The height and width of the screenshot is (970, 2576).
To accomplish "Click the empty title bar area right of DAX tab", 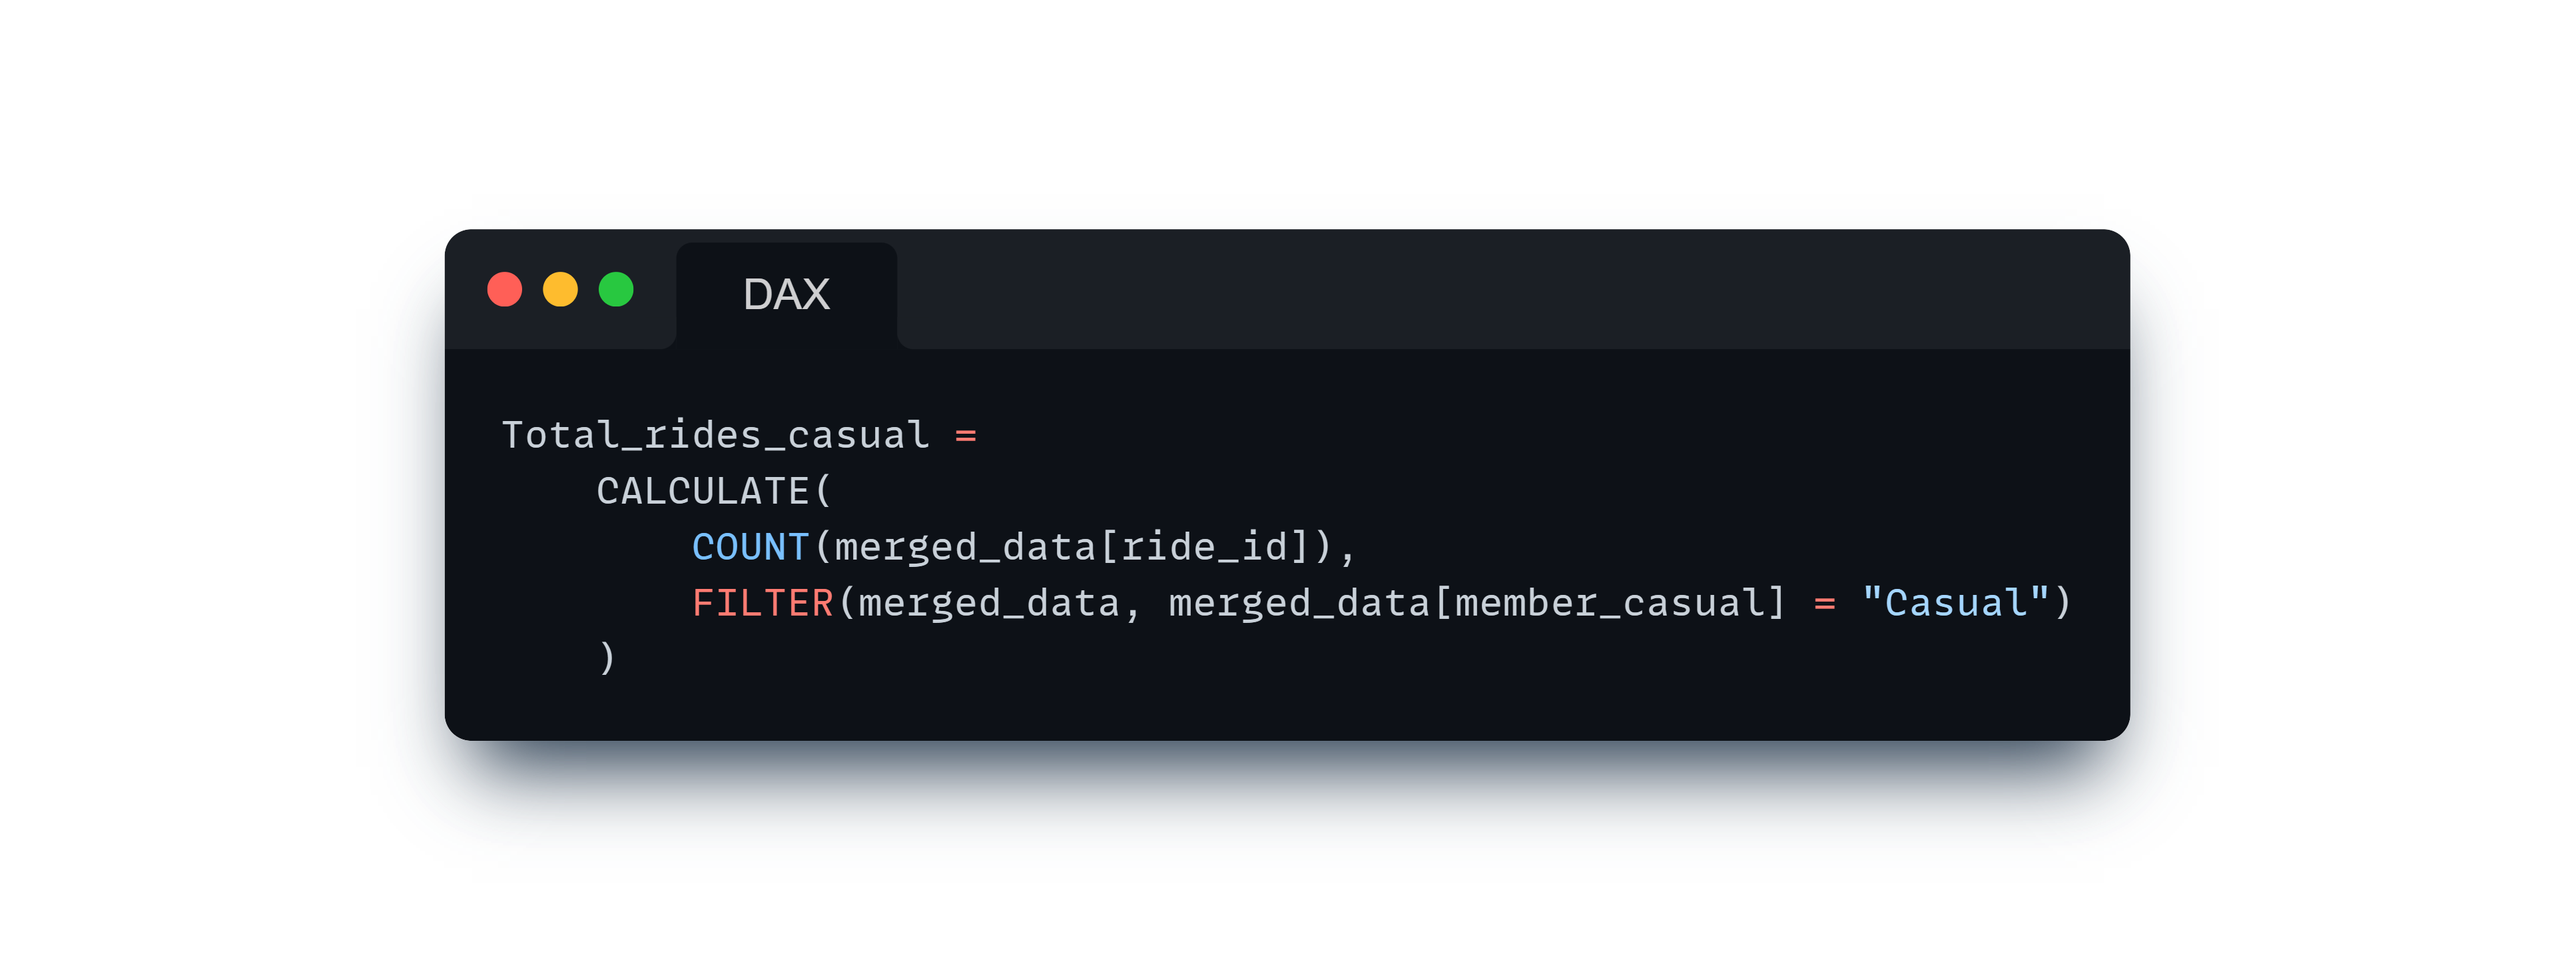I will point(1513,290).
